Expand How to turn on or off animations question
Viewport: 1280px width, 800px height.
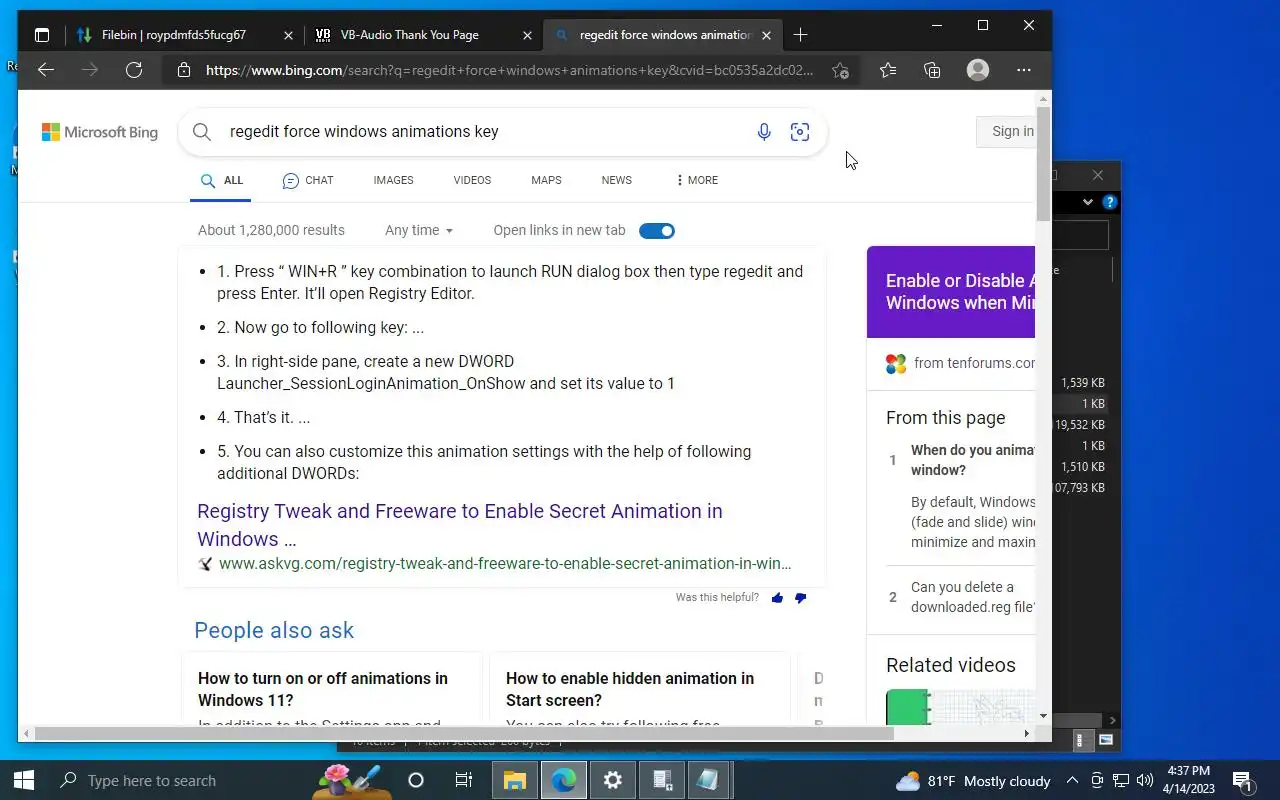pyautogui.click(x=332, y=689)
